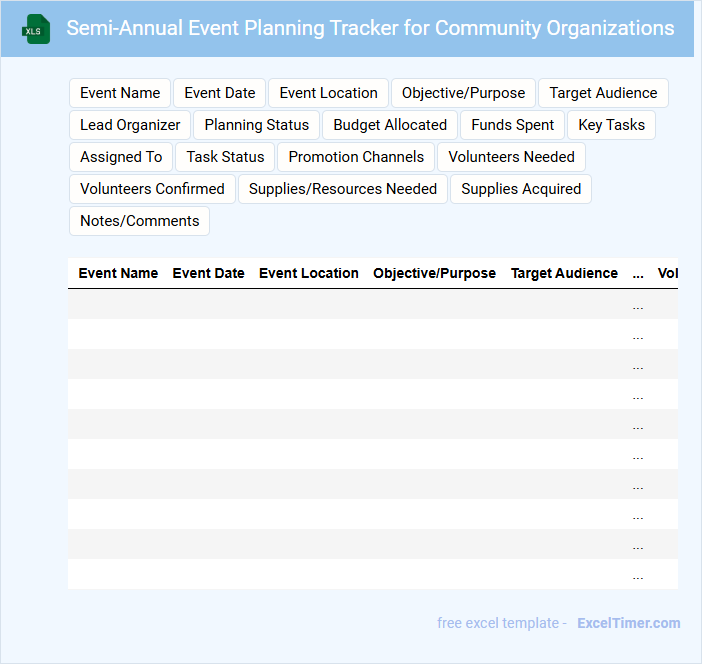Choose the Objective/Purpose tag
The width and height of the screenshot is (702, 664).
pos(463,93)
